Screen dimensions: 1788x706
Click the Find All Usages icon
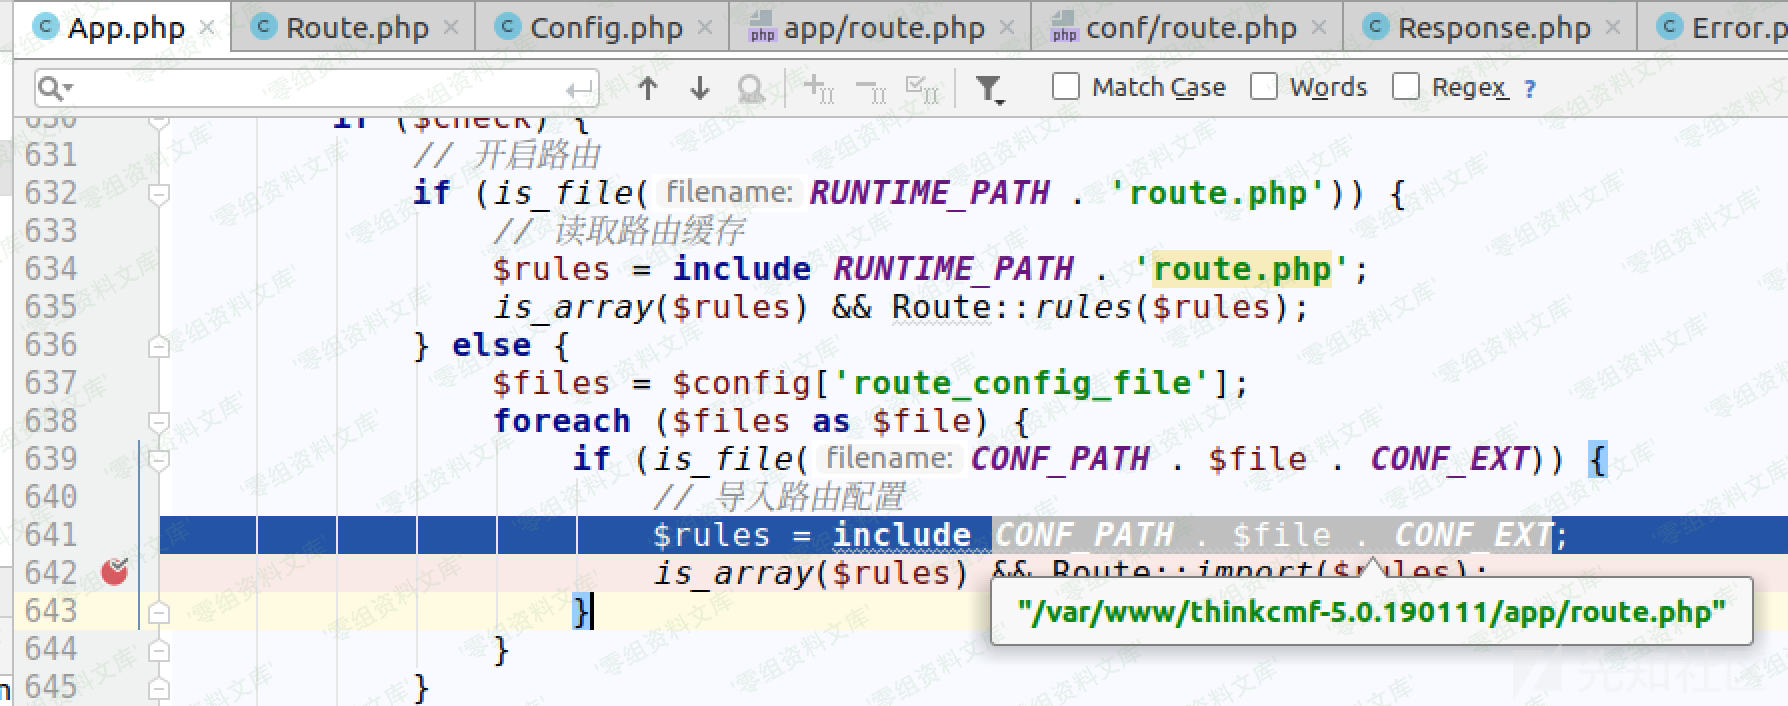pyautogui.click(x=750, y=88)
